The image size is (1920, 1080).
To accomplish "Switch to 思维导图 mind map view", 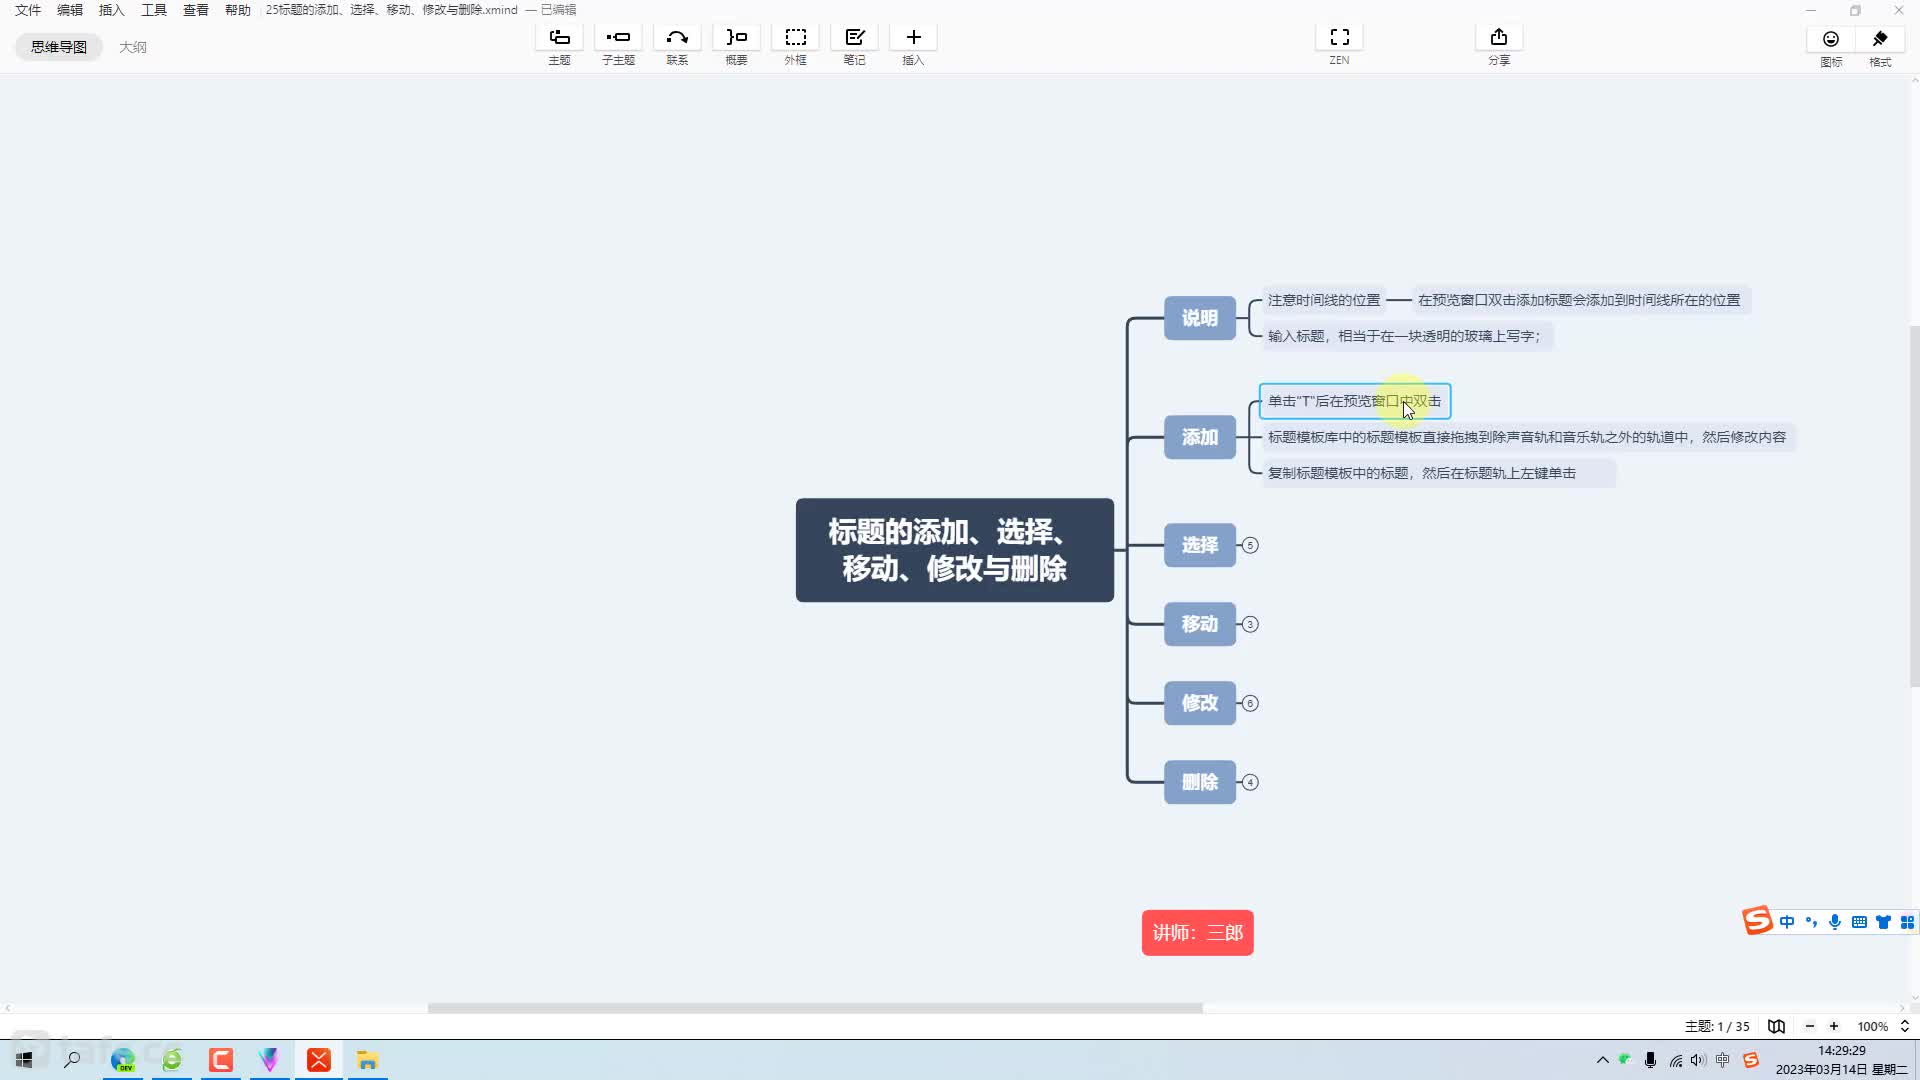I will pos(59,47).
